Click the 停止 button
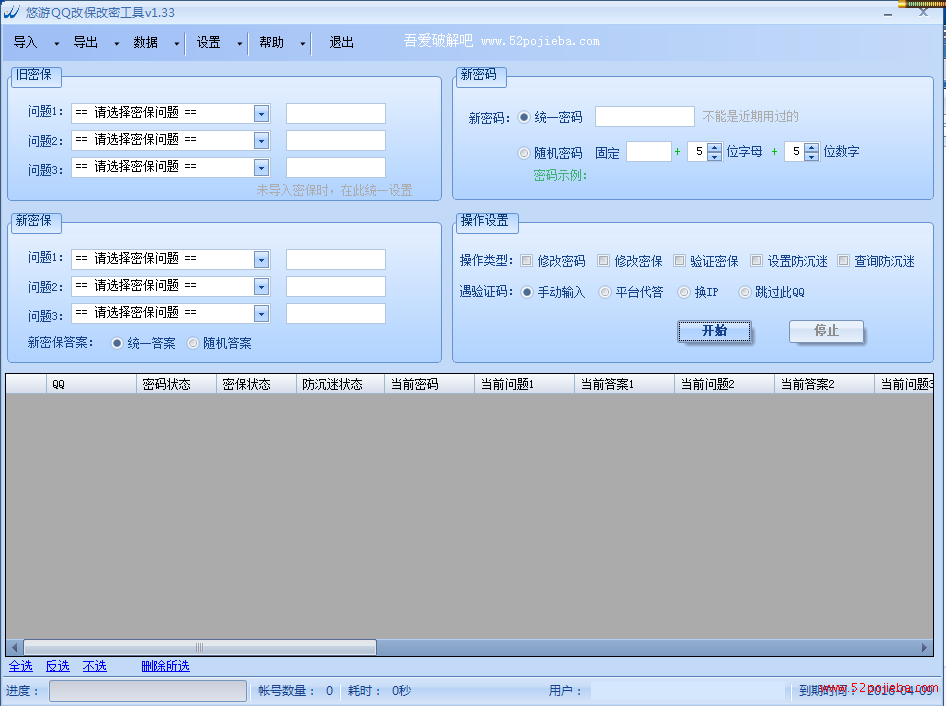Viewport: 946px width, 706px height. point(826,331)
